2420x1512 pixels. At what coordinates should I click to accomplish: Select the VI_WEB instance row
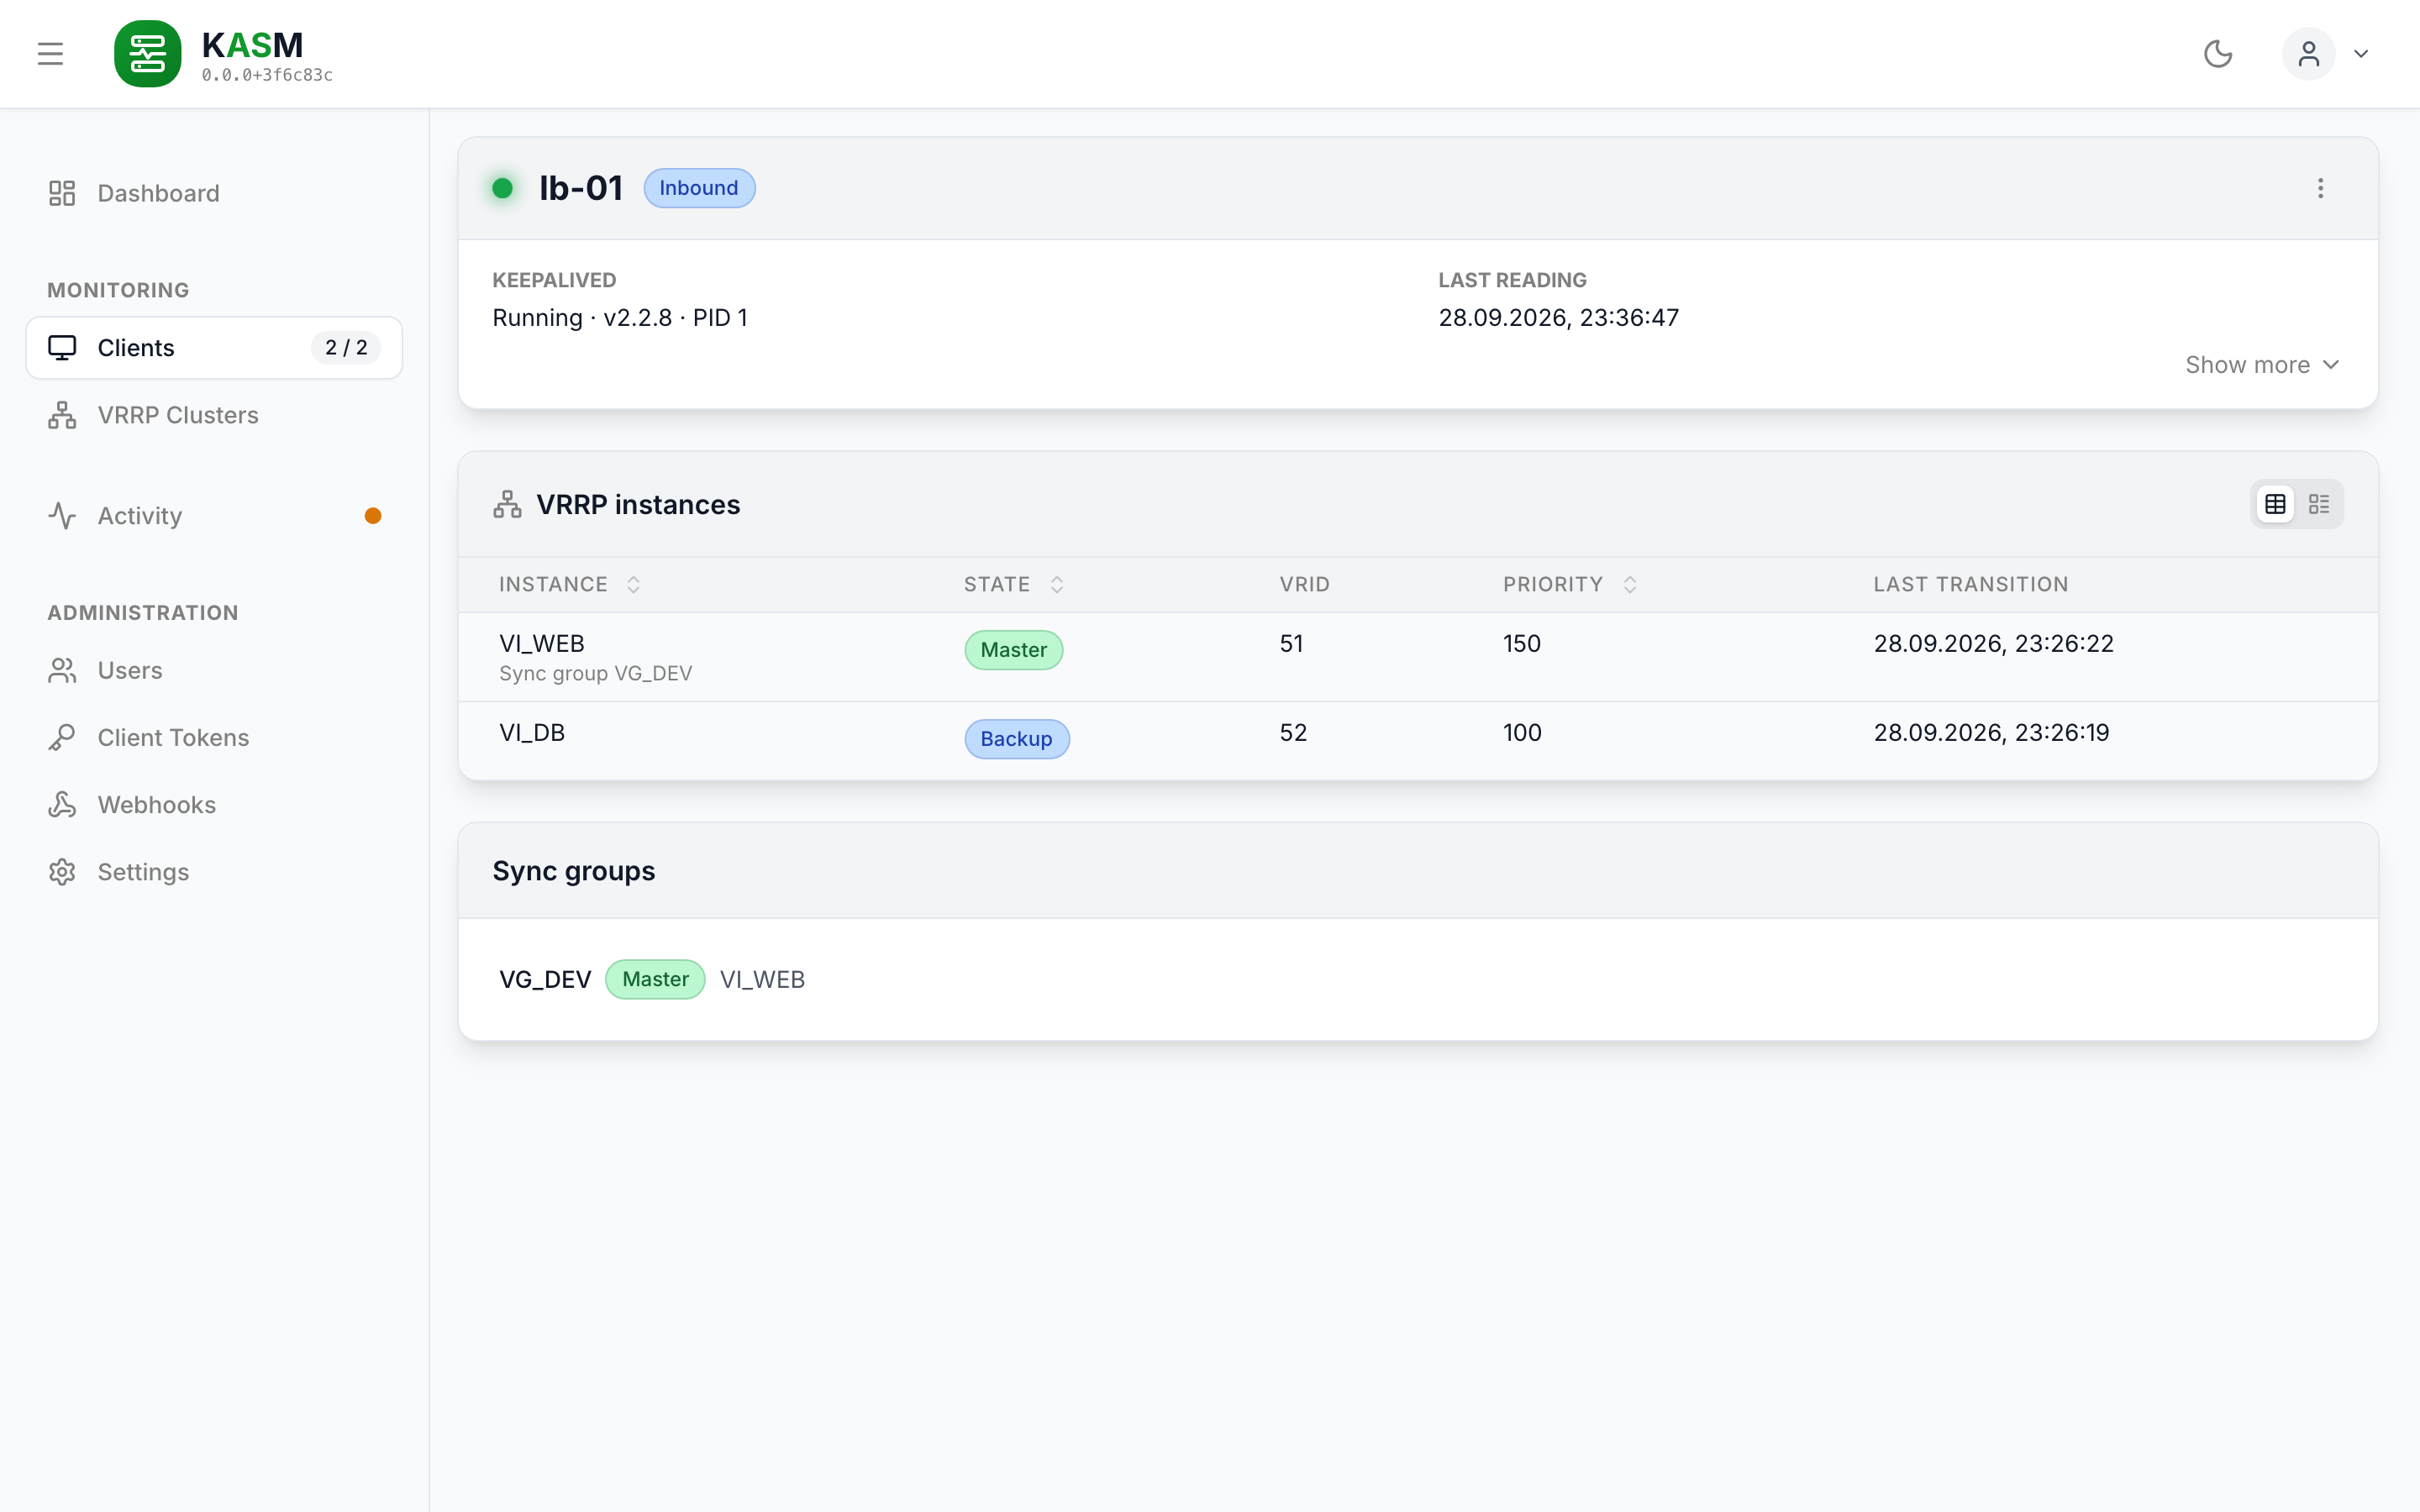click(x=1418, y=657)
